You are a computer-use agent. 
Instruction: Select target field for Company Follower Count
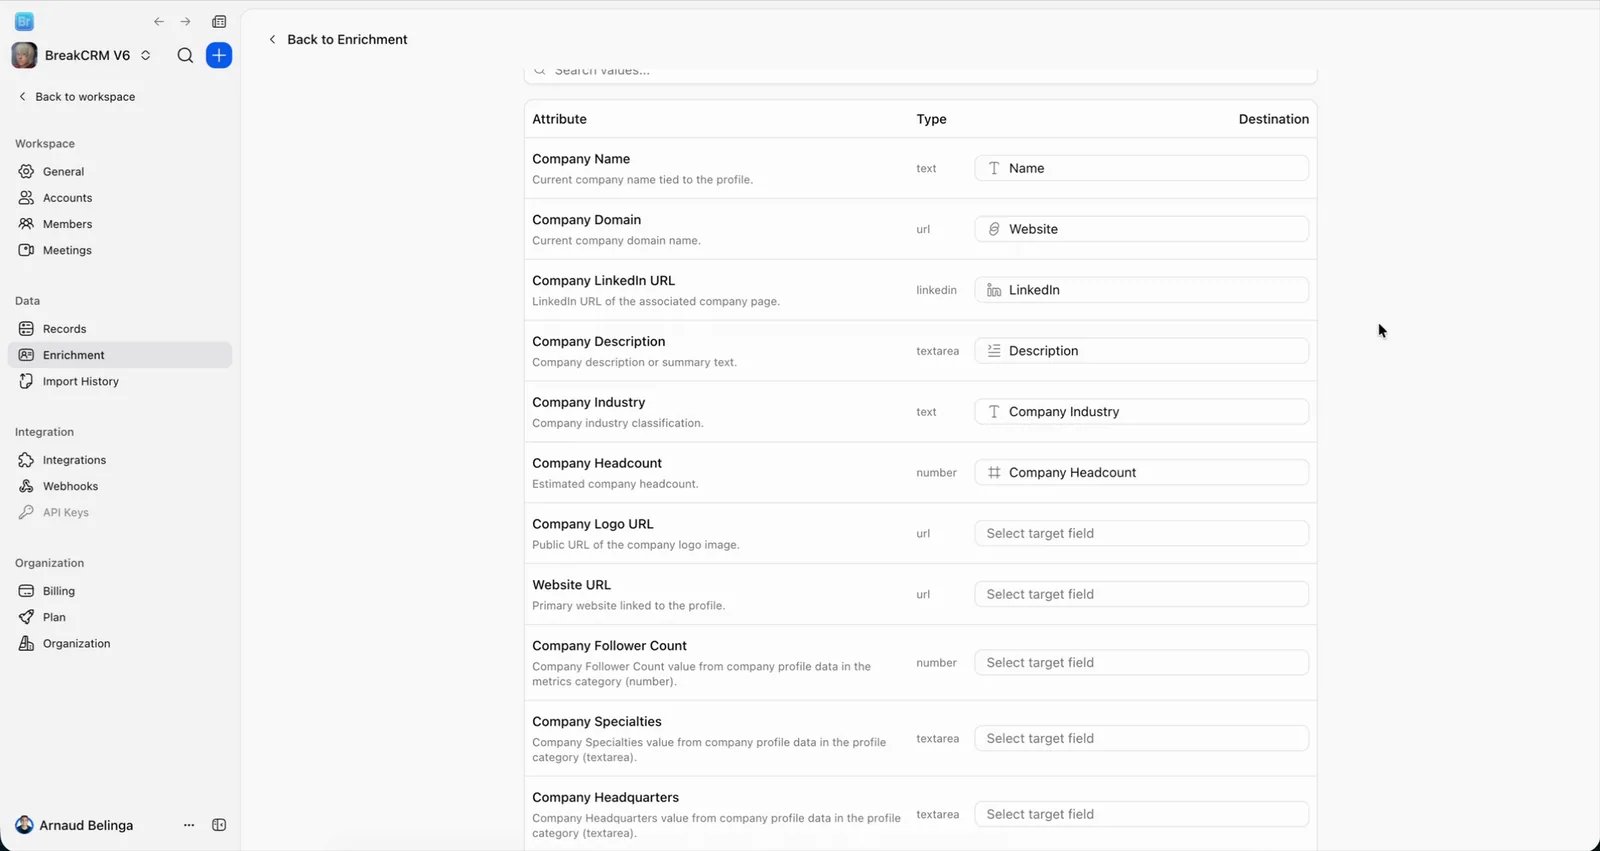[1141, 663]
